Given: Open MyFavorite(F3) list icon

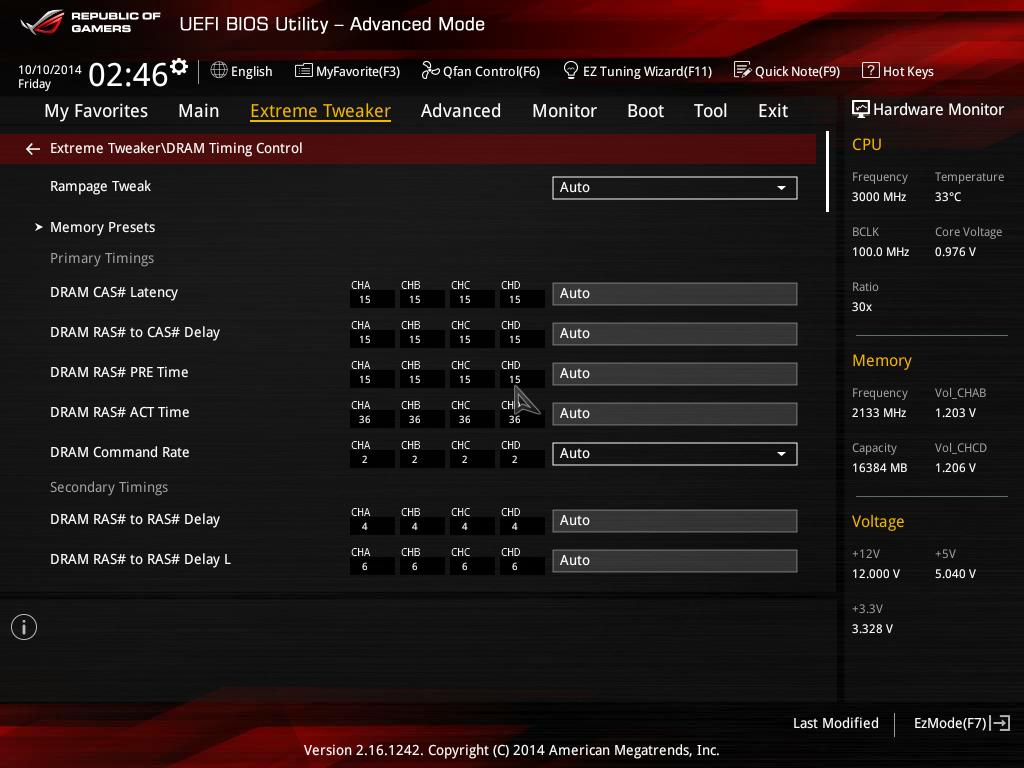Looking at the screenshot, I should coord(304,71).
